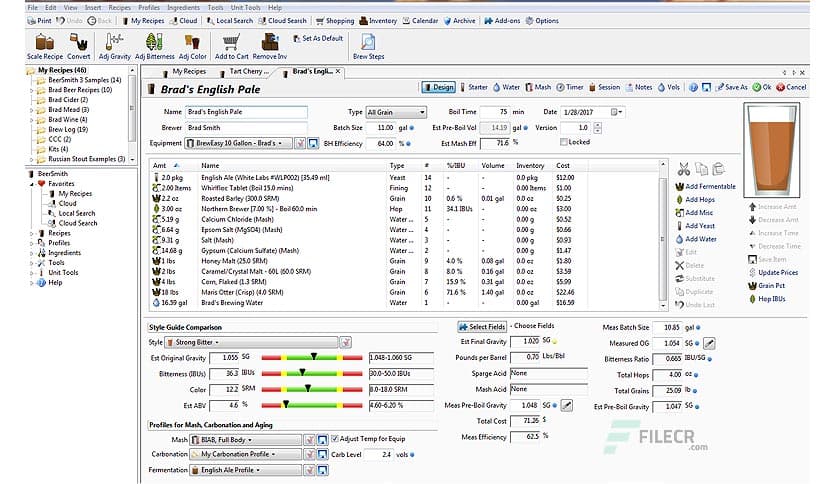Open the Adj Gravity tool

[x=115, y=46]
